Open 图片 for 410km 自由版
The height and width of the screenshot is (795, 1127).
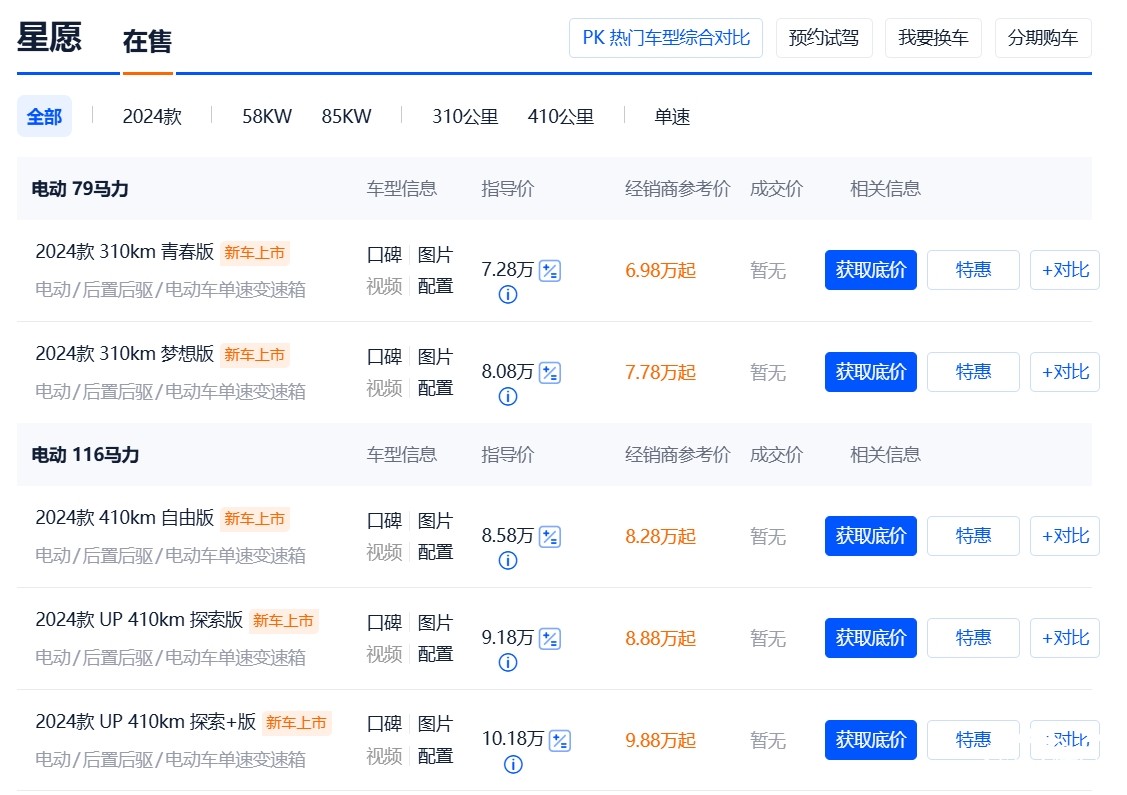coord(436,521)
